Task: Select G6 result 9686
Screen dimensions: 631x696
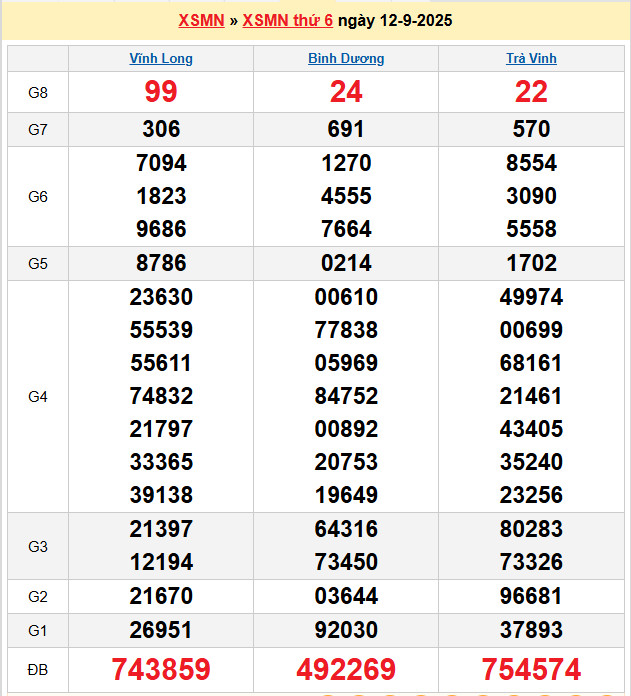Action: pos(161,229)
